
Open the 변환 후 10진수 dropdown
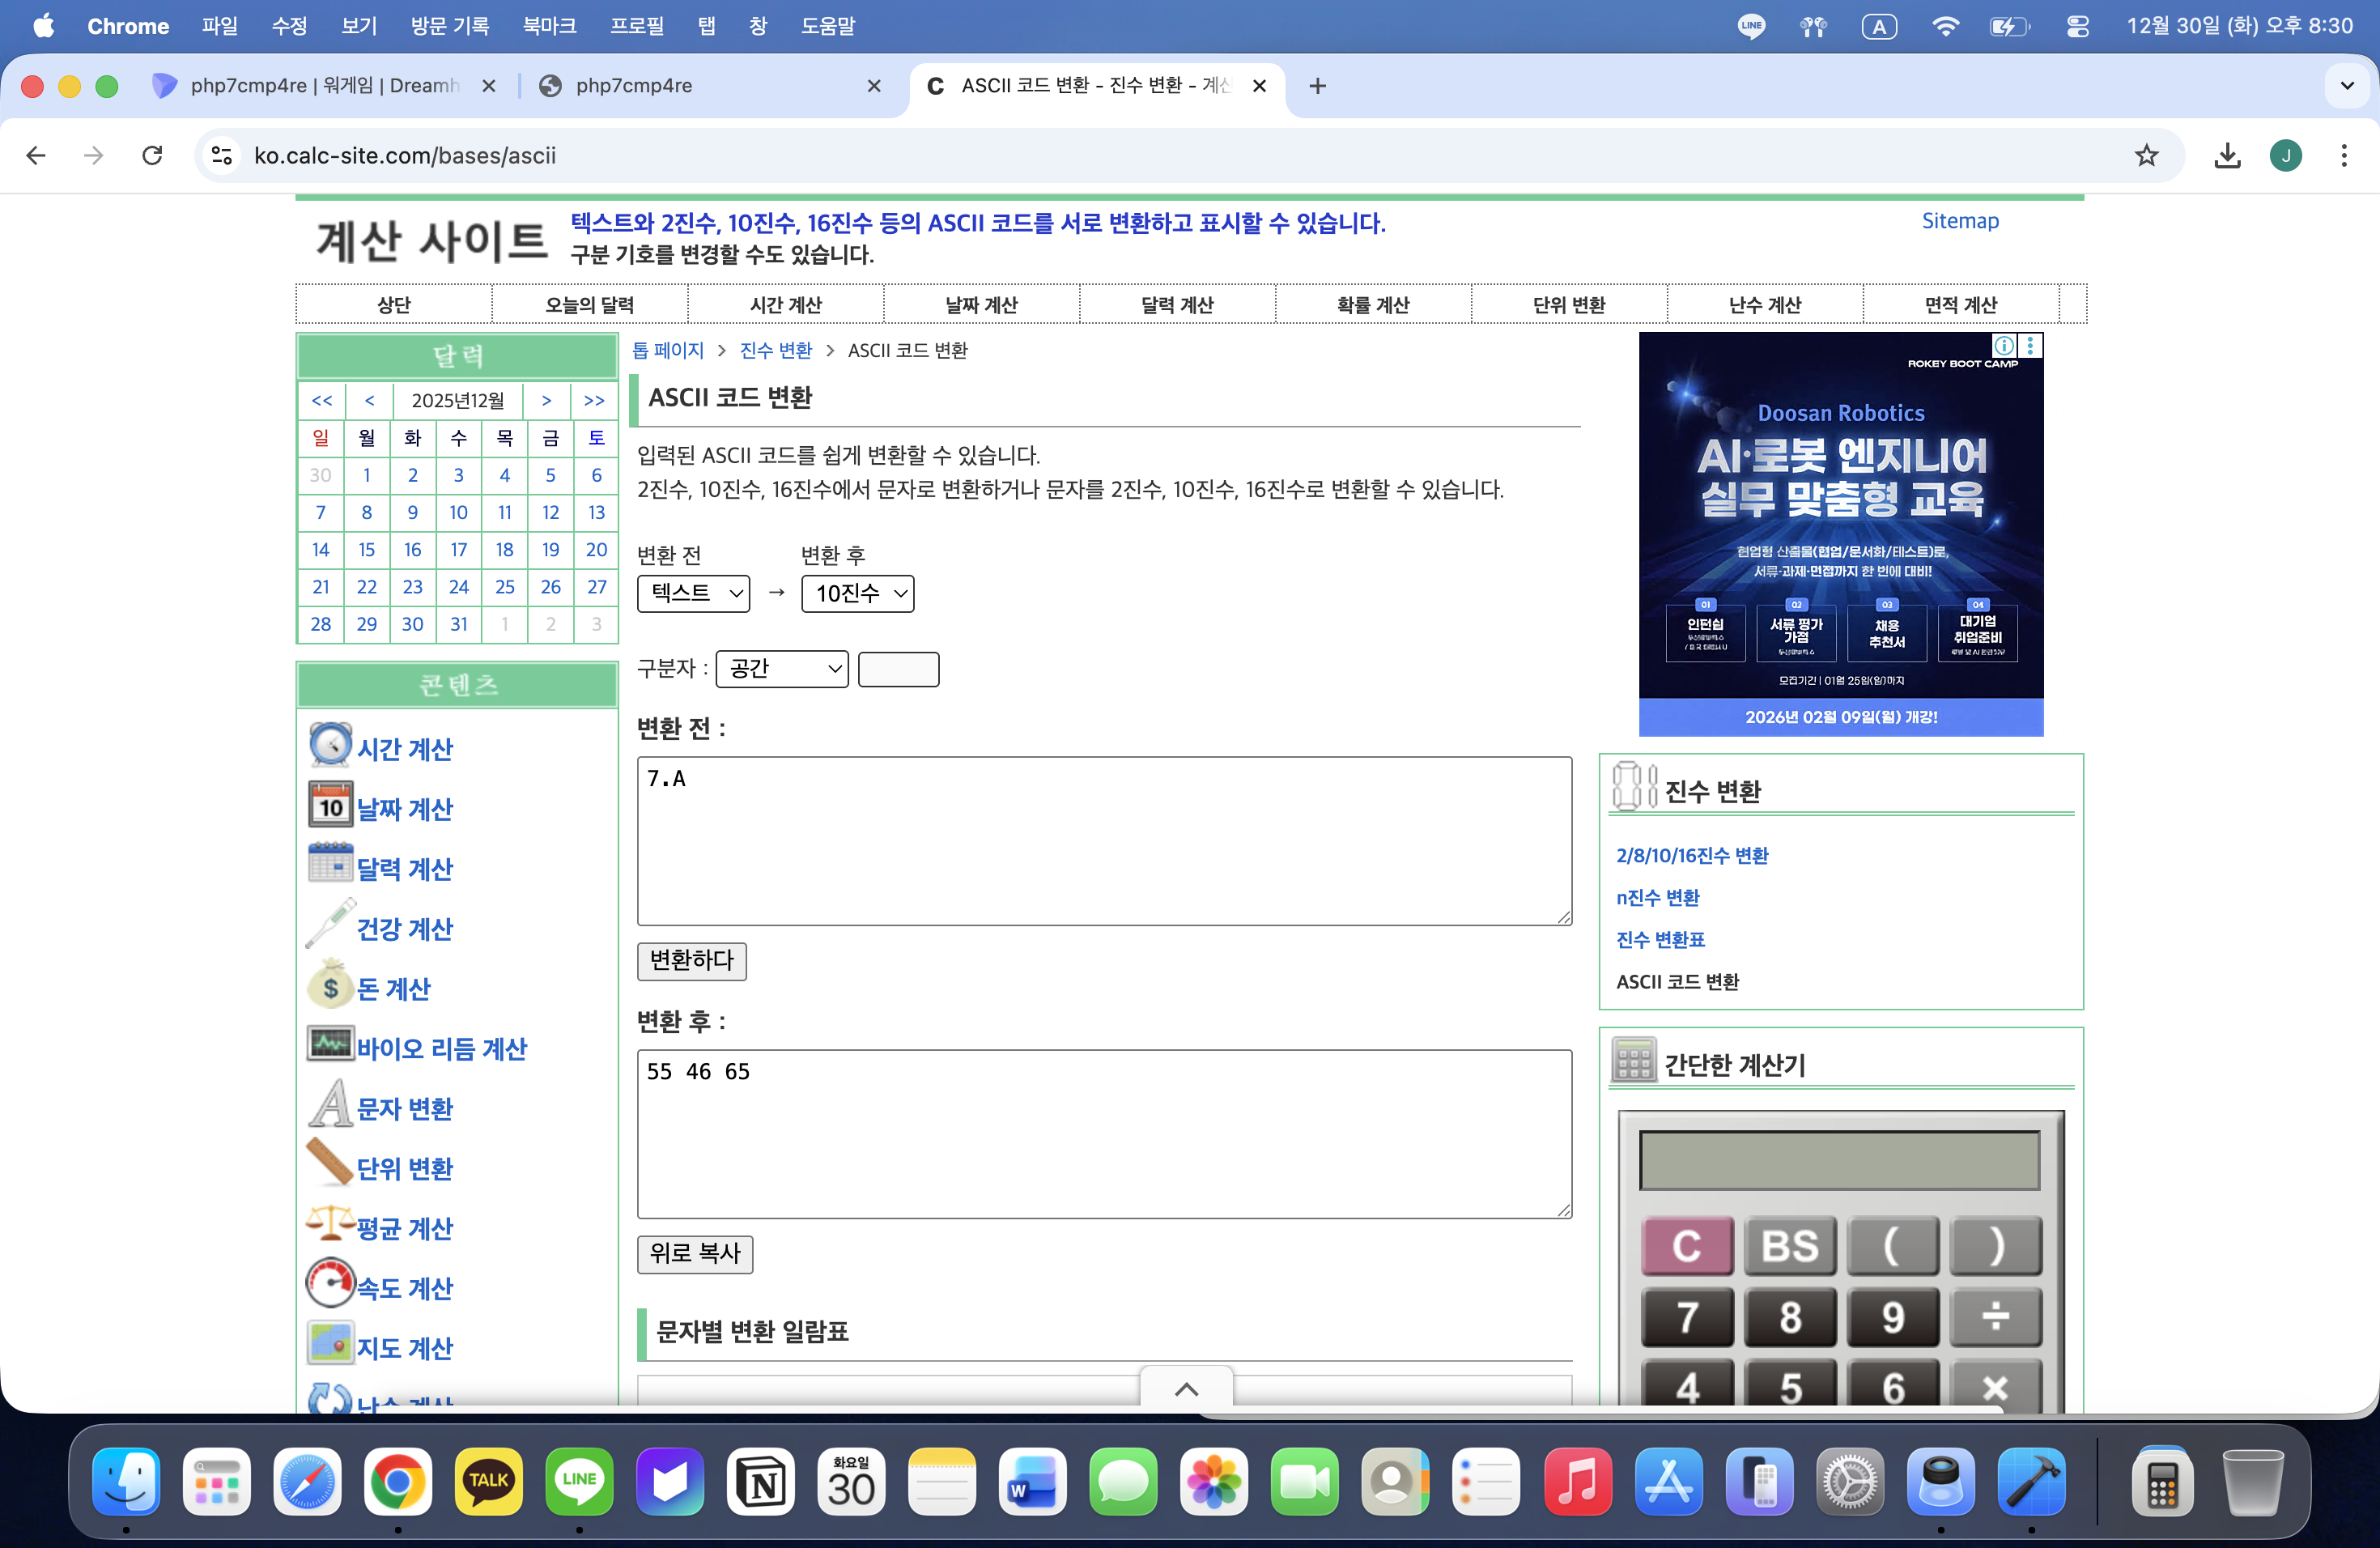tap(857, 593)
